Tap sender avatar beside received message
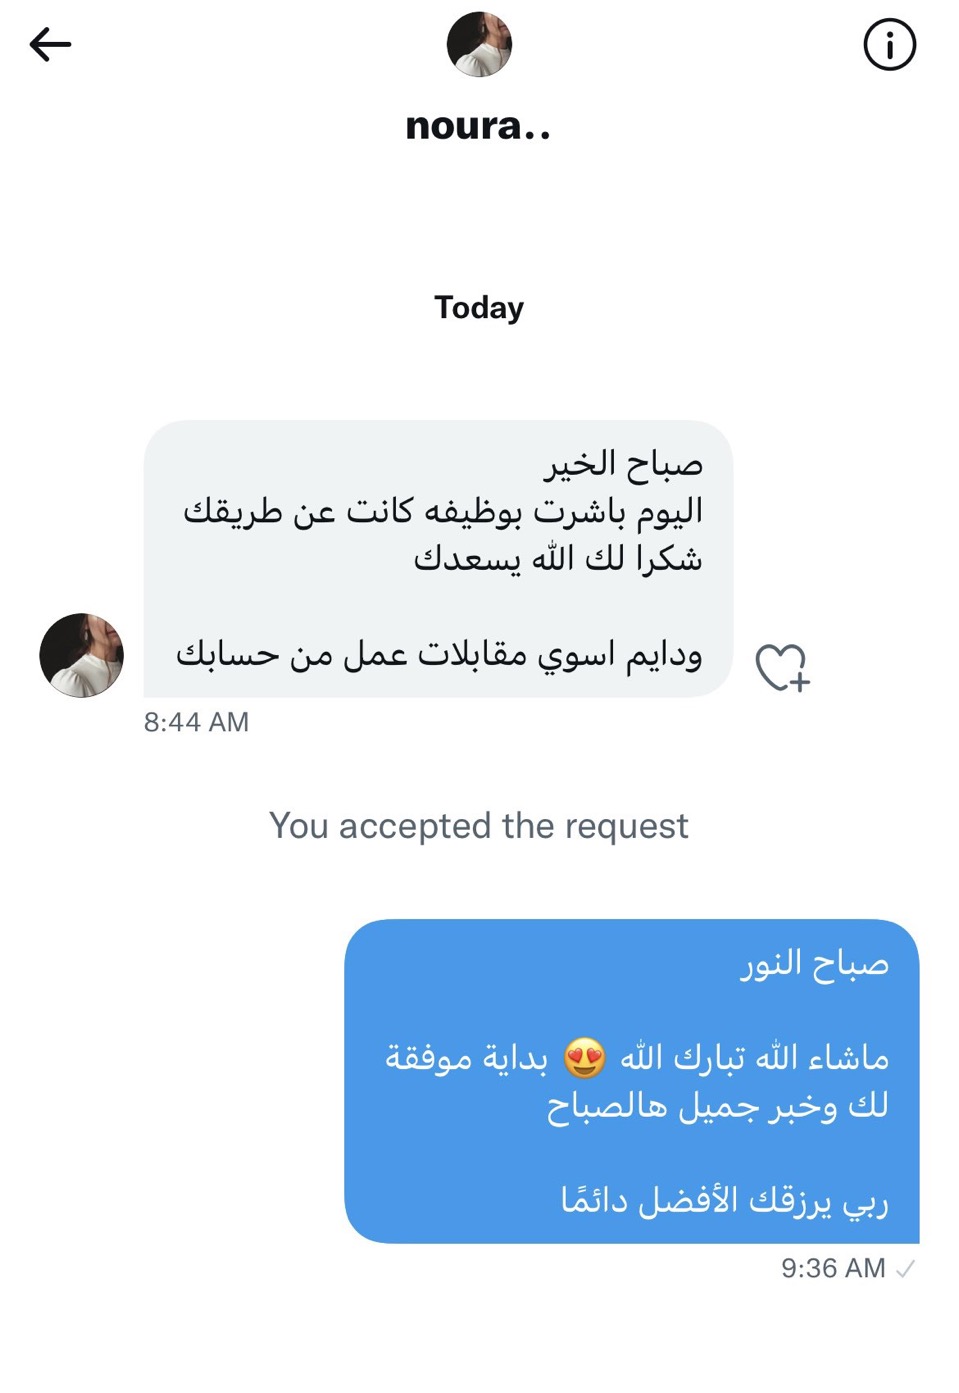The image size is (959, 1393). coord(82,655)
